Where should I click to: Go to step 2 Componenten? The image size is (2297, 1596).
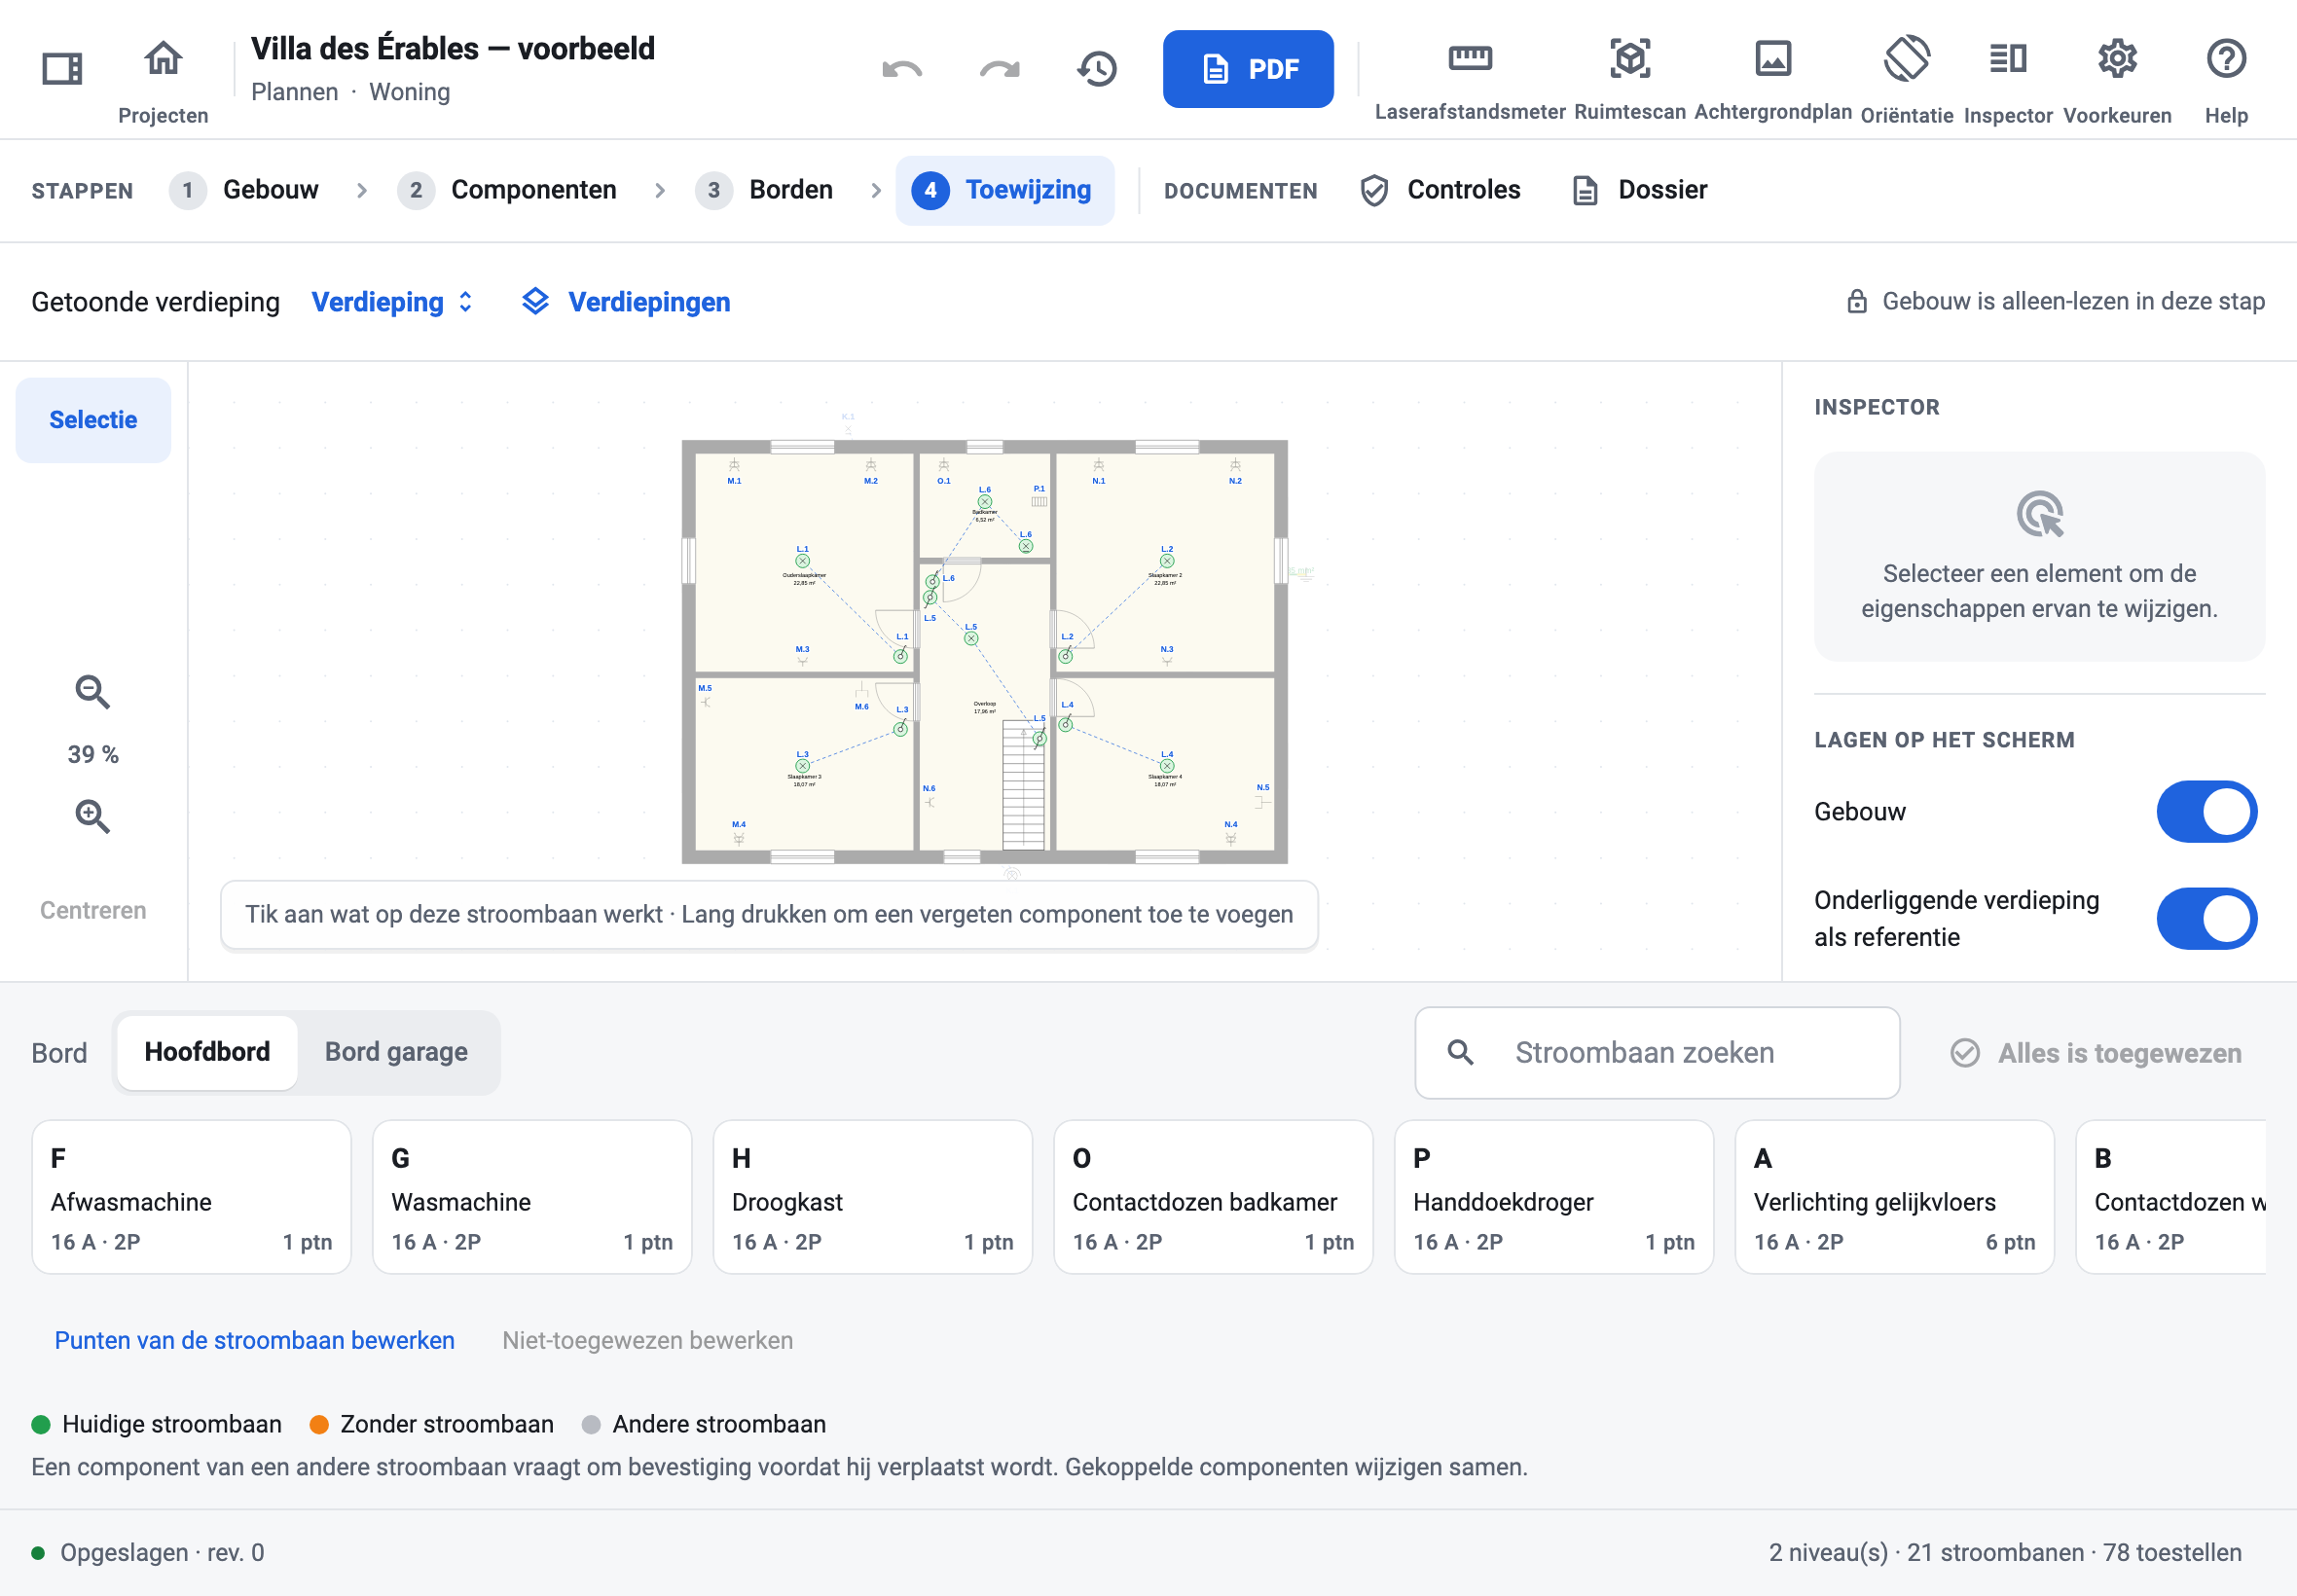point(507,190)
